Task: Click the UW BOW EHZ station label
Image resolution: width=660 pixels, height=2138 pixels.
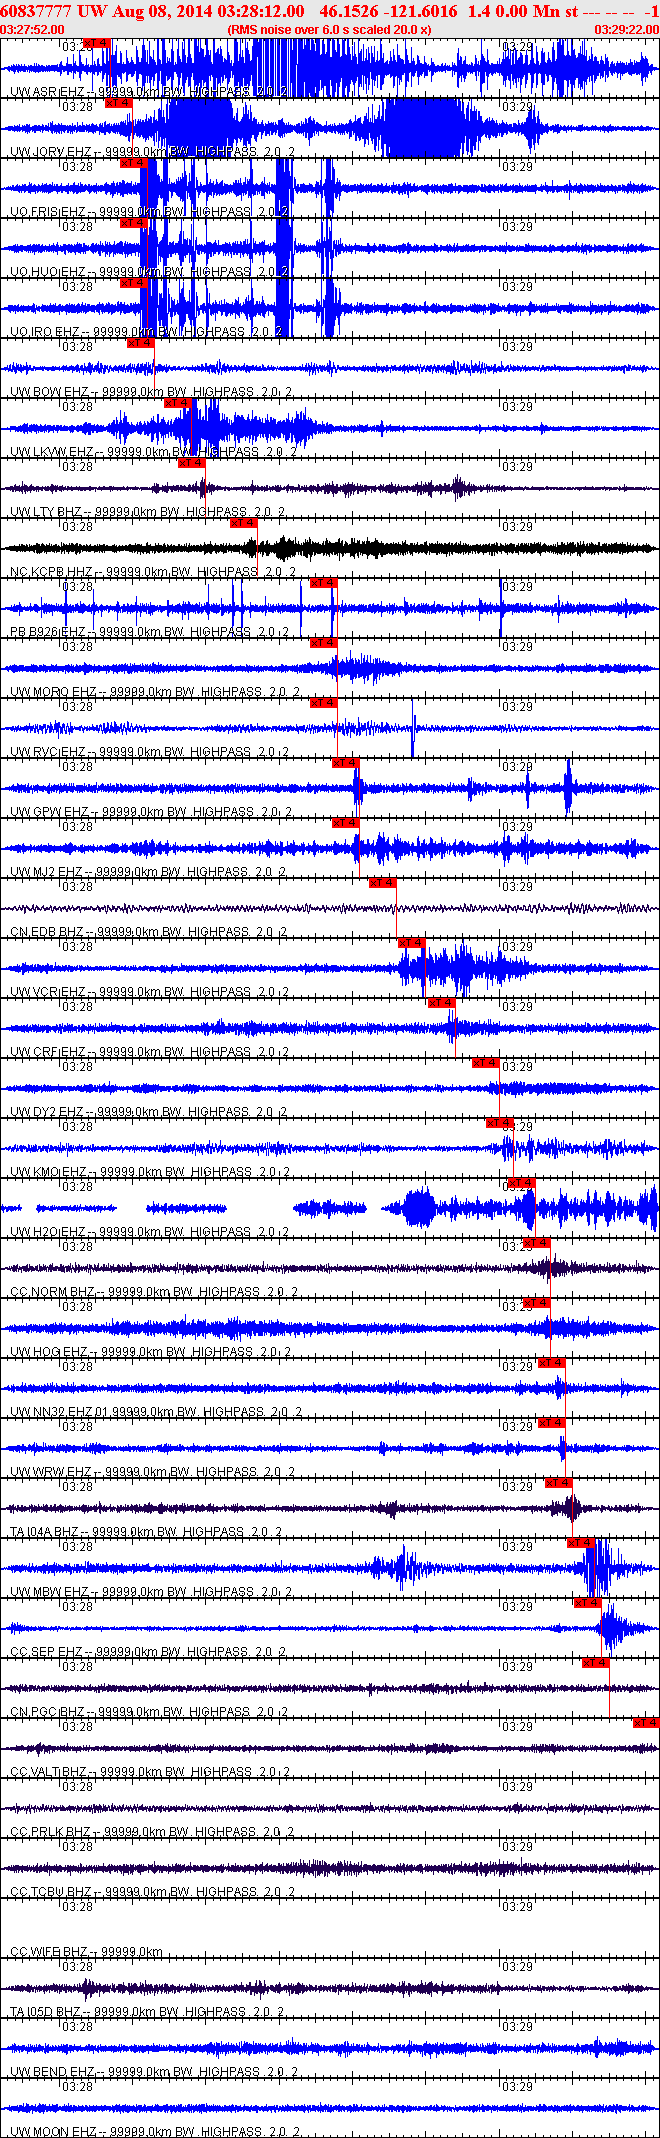Action: click(x=50, y=392)
